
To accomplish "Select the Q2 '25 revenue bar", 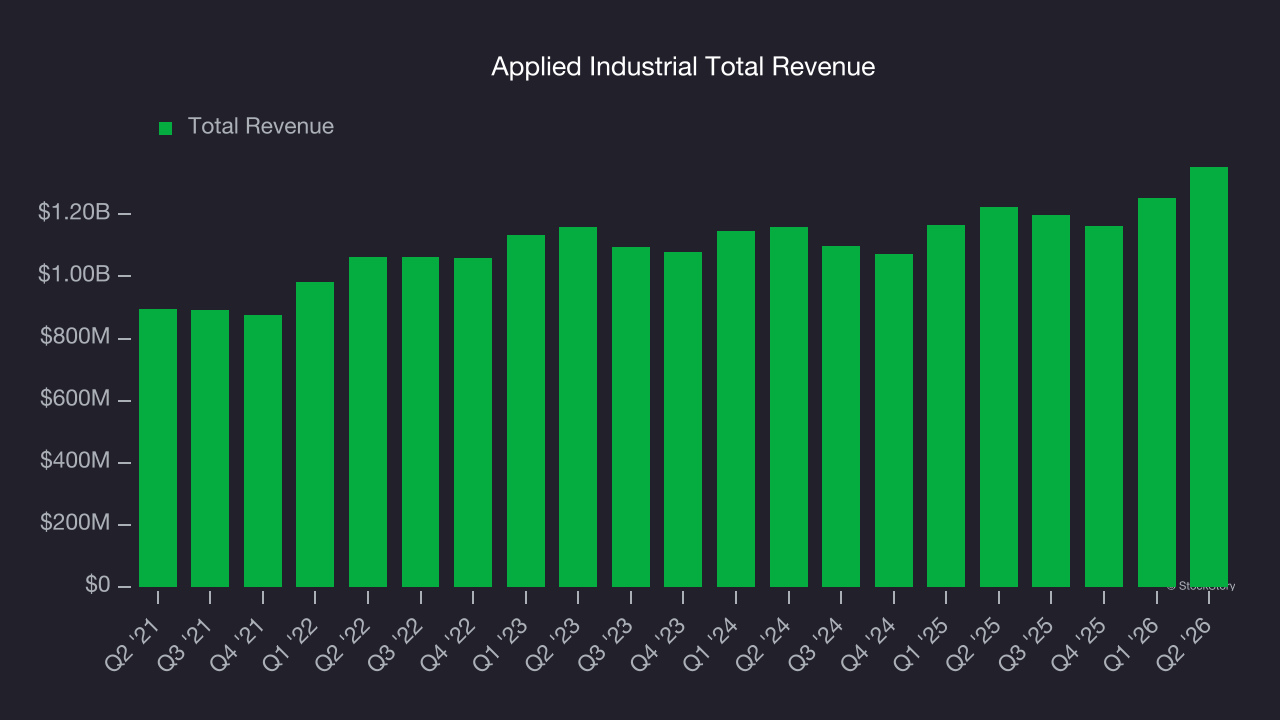I will 999,397.
